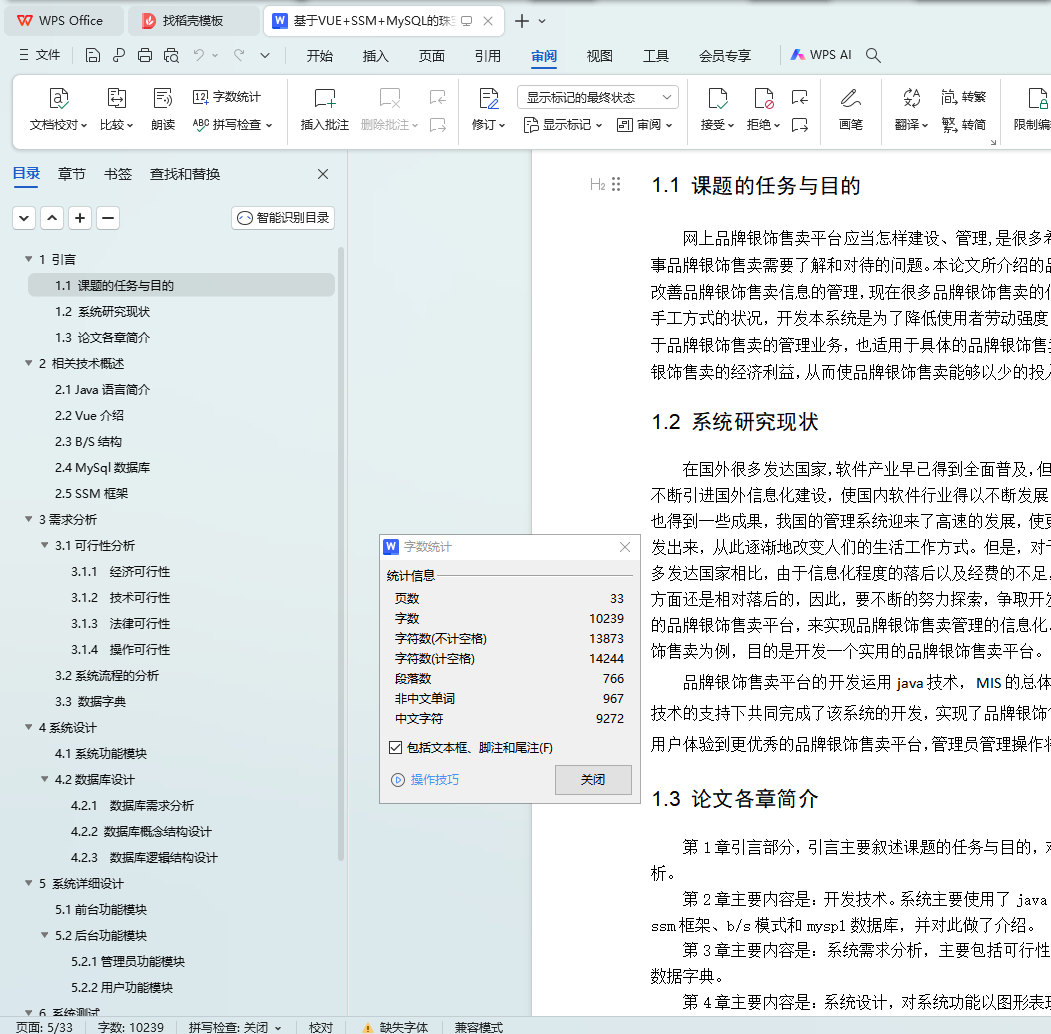Screen dimensions: 1051x1034
Task: Switch to the 开始 ribbon tab
Action: [x=320, y=56]
